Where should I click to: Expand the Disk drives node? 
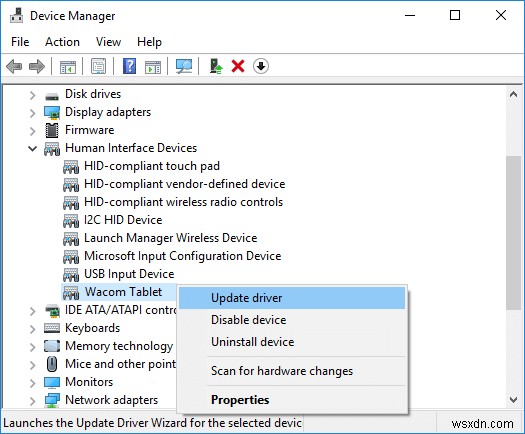coord(32,95)
